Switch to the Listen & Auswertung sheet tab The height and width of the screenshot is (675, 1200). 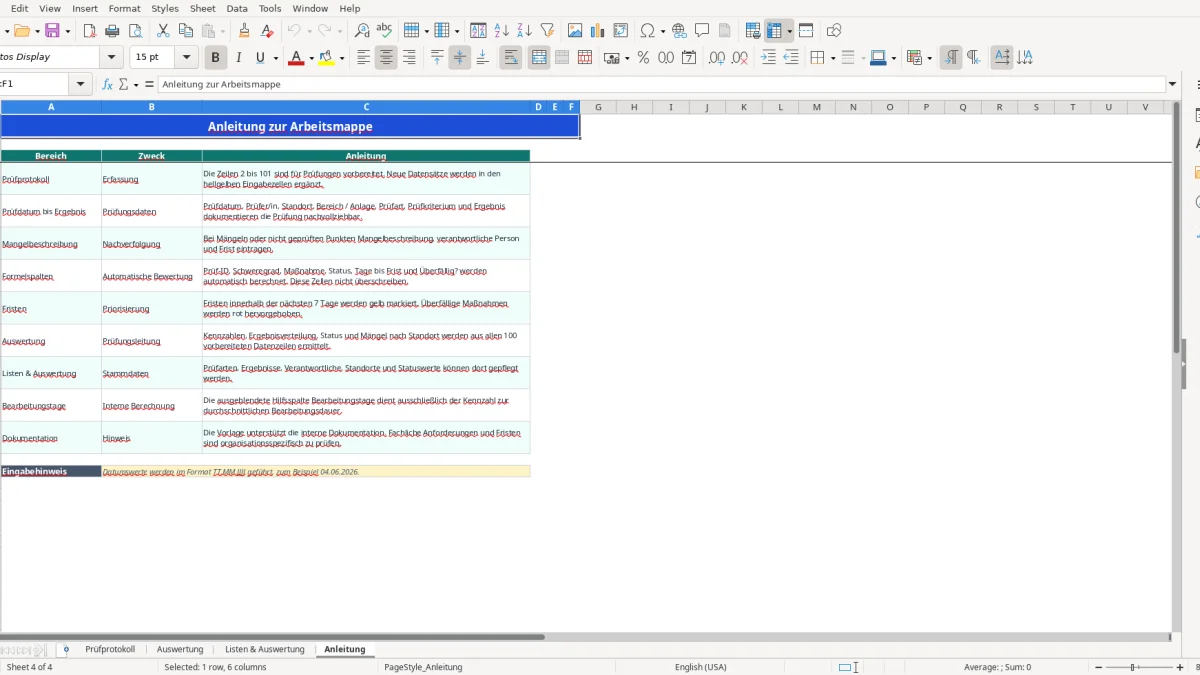click(x=265, y=649)
